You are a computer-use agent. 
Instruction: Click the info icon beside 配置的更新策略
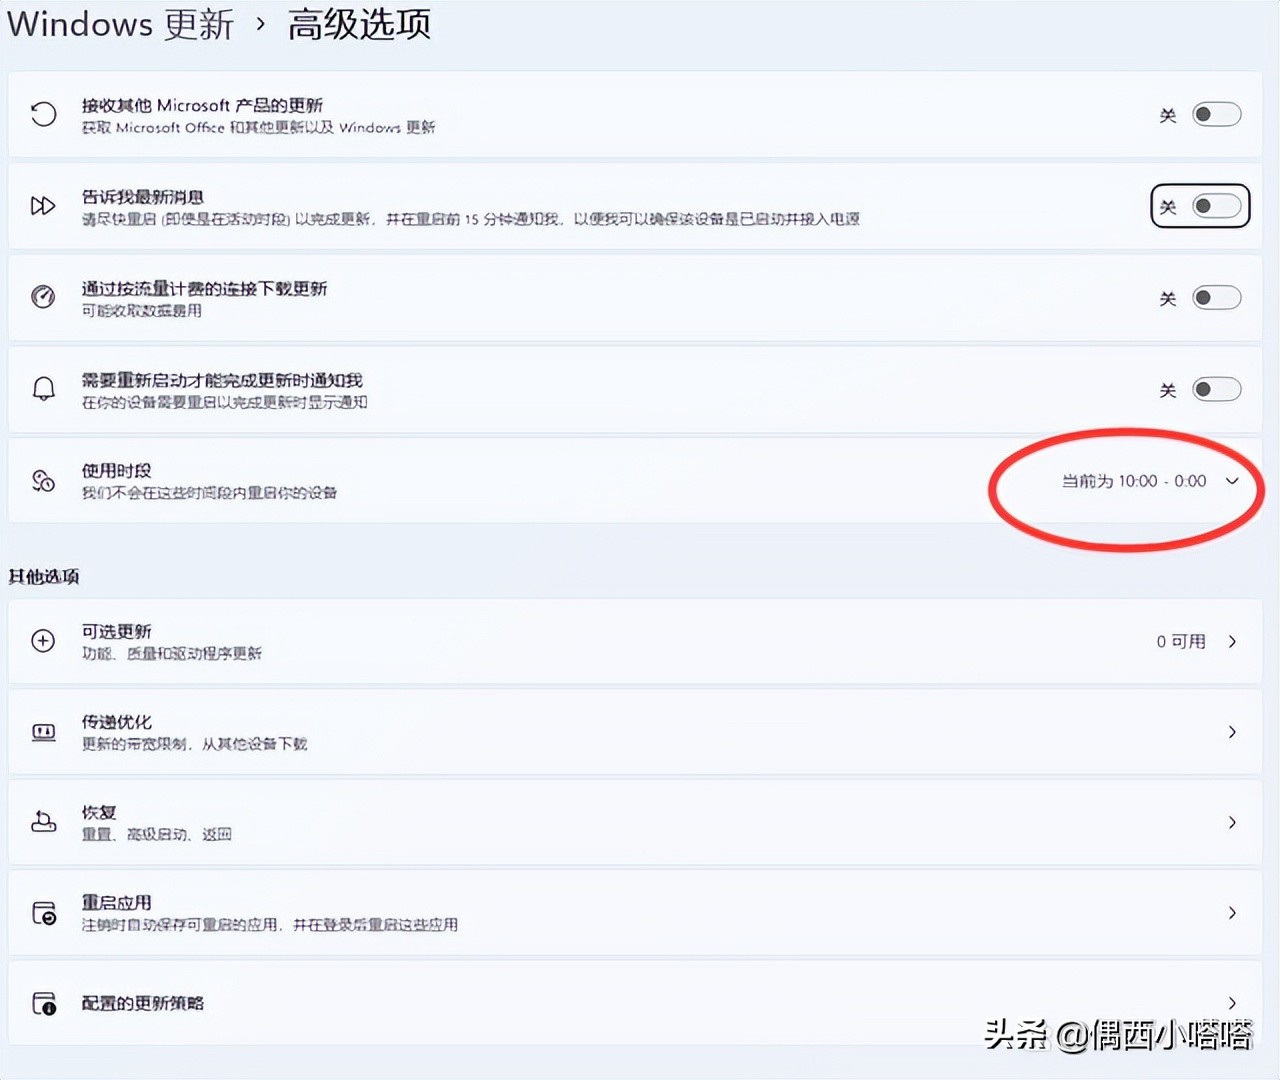point(43,1003)
